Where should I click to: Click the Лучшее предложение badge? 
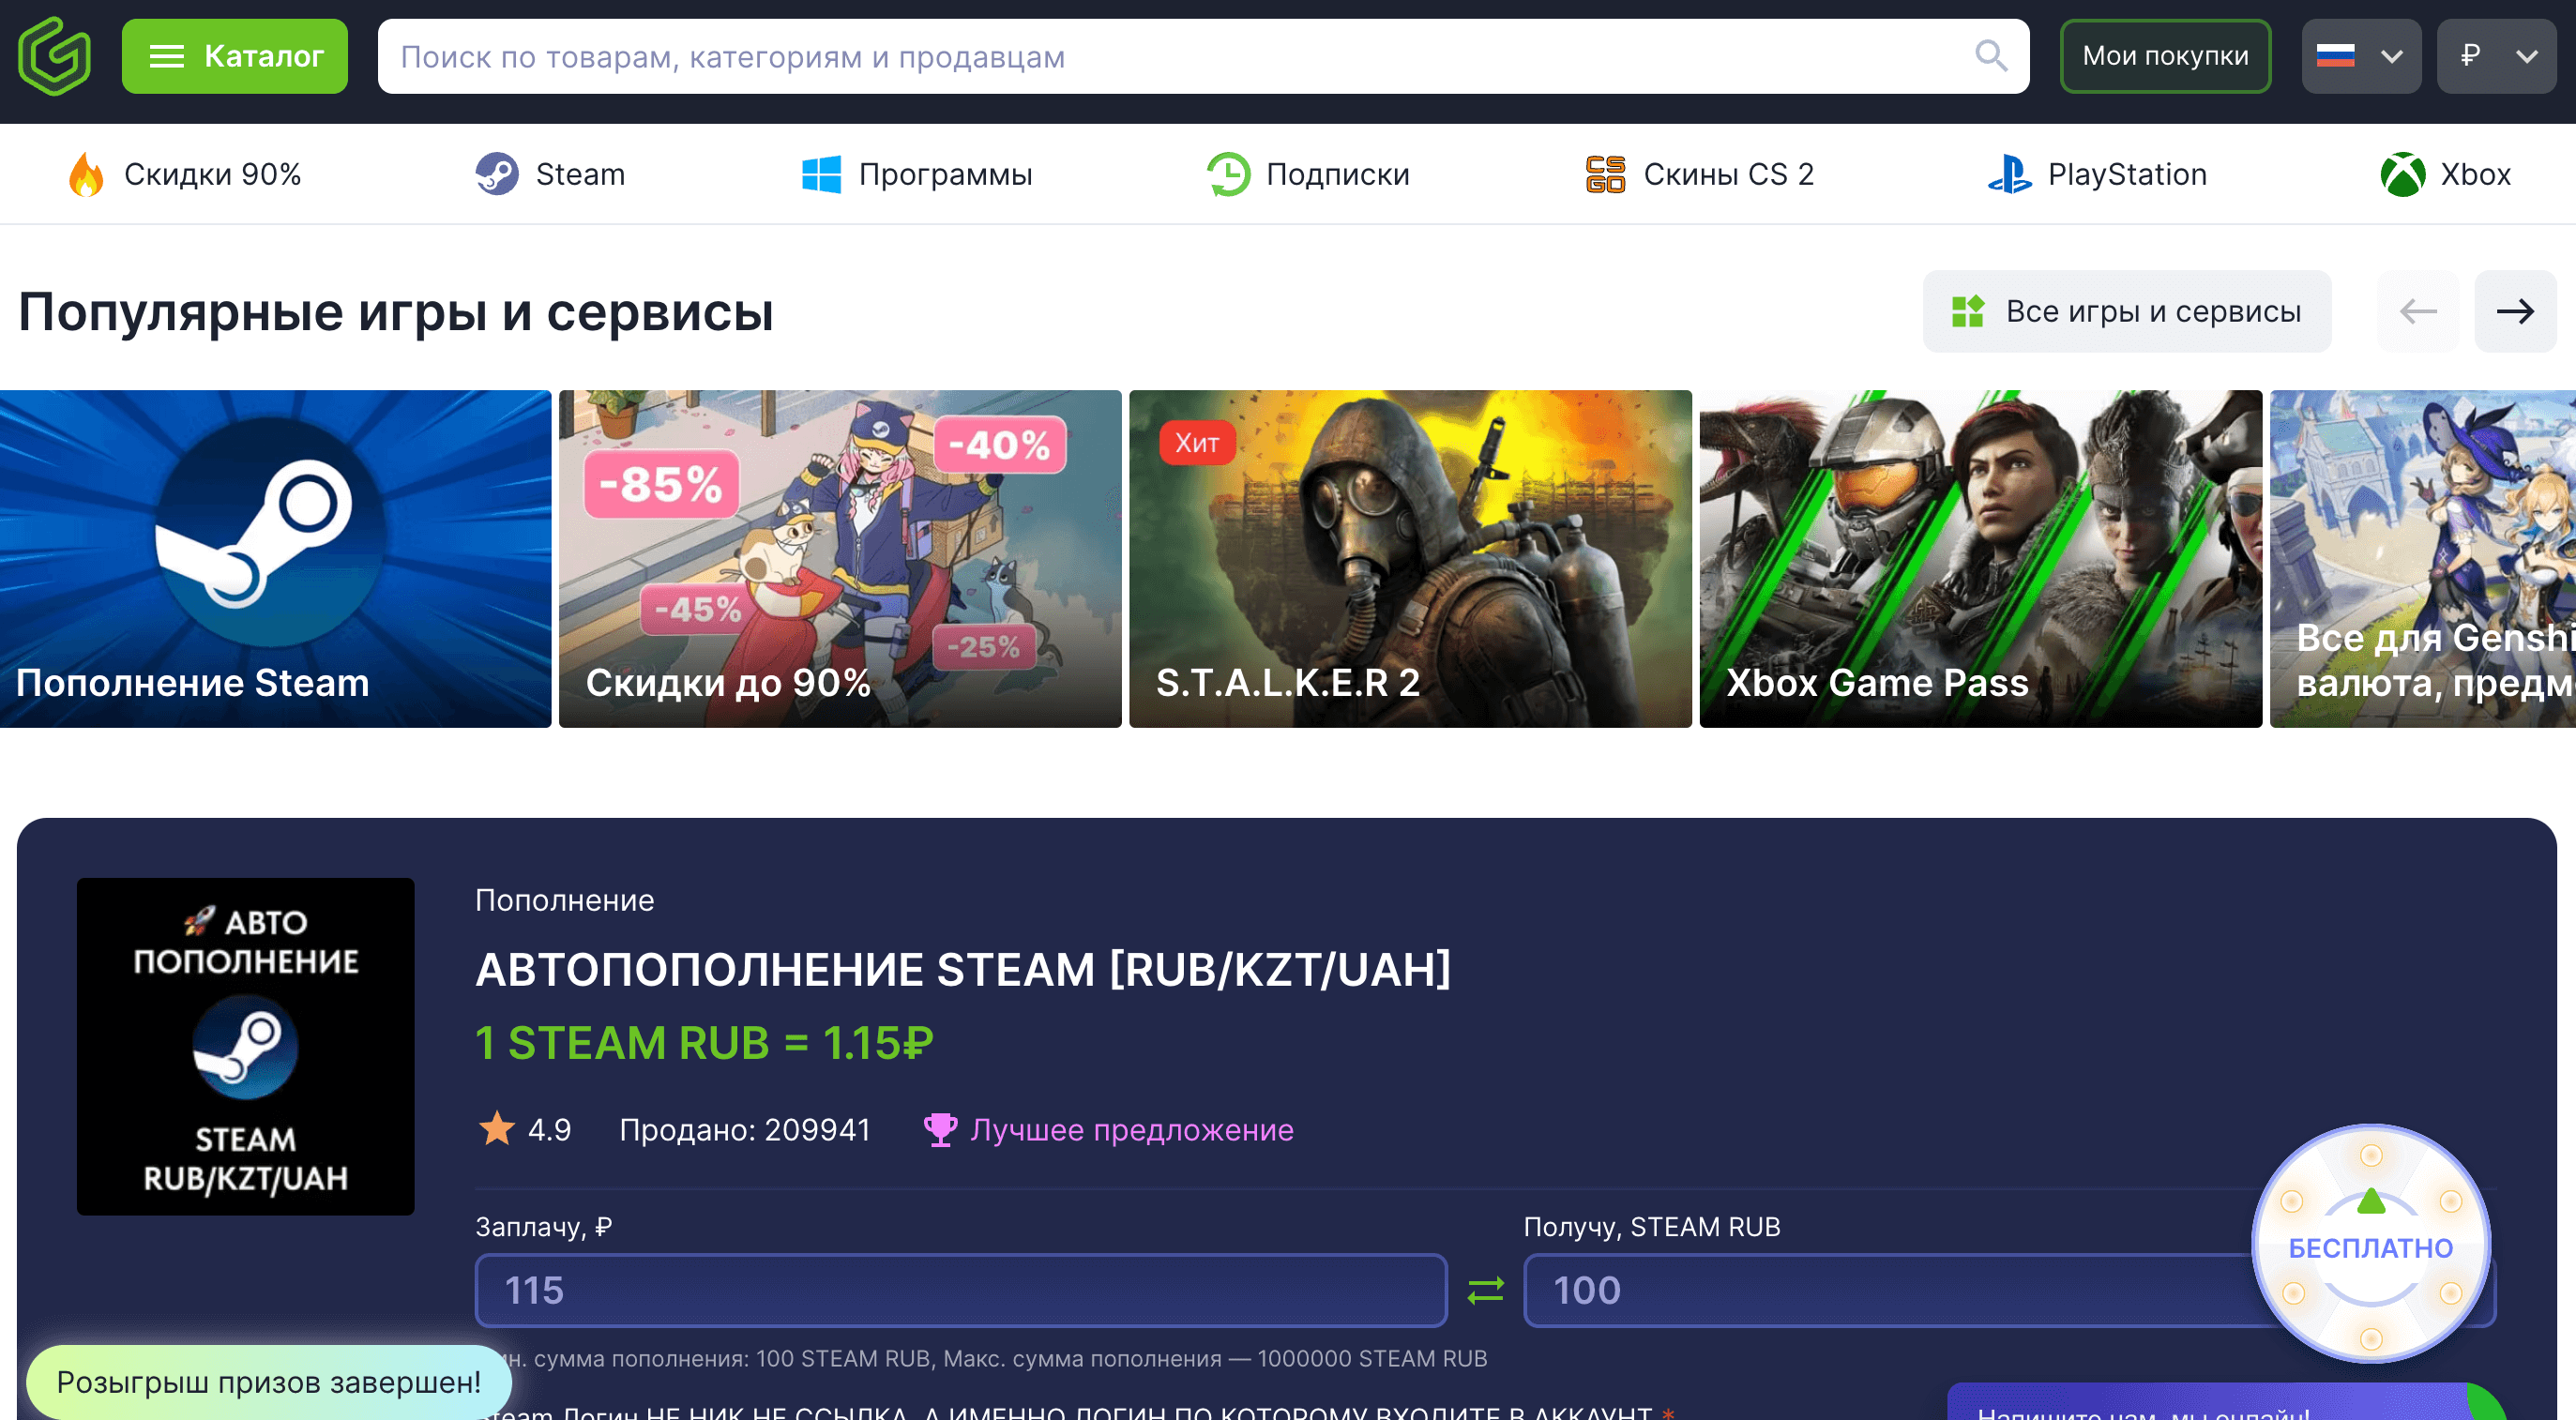(1109, 1130)
